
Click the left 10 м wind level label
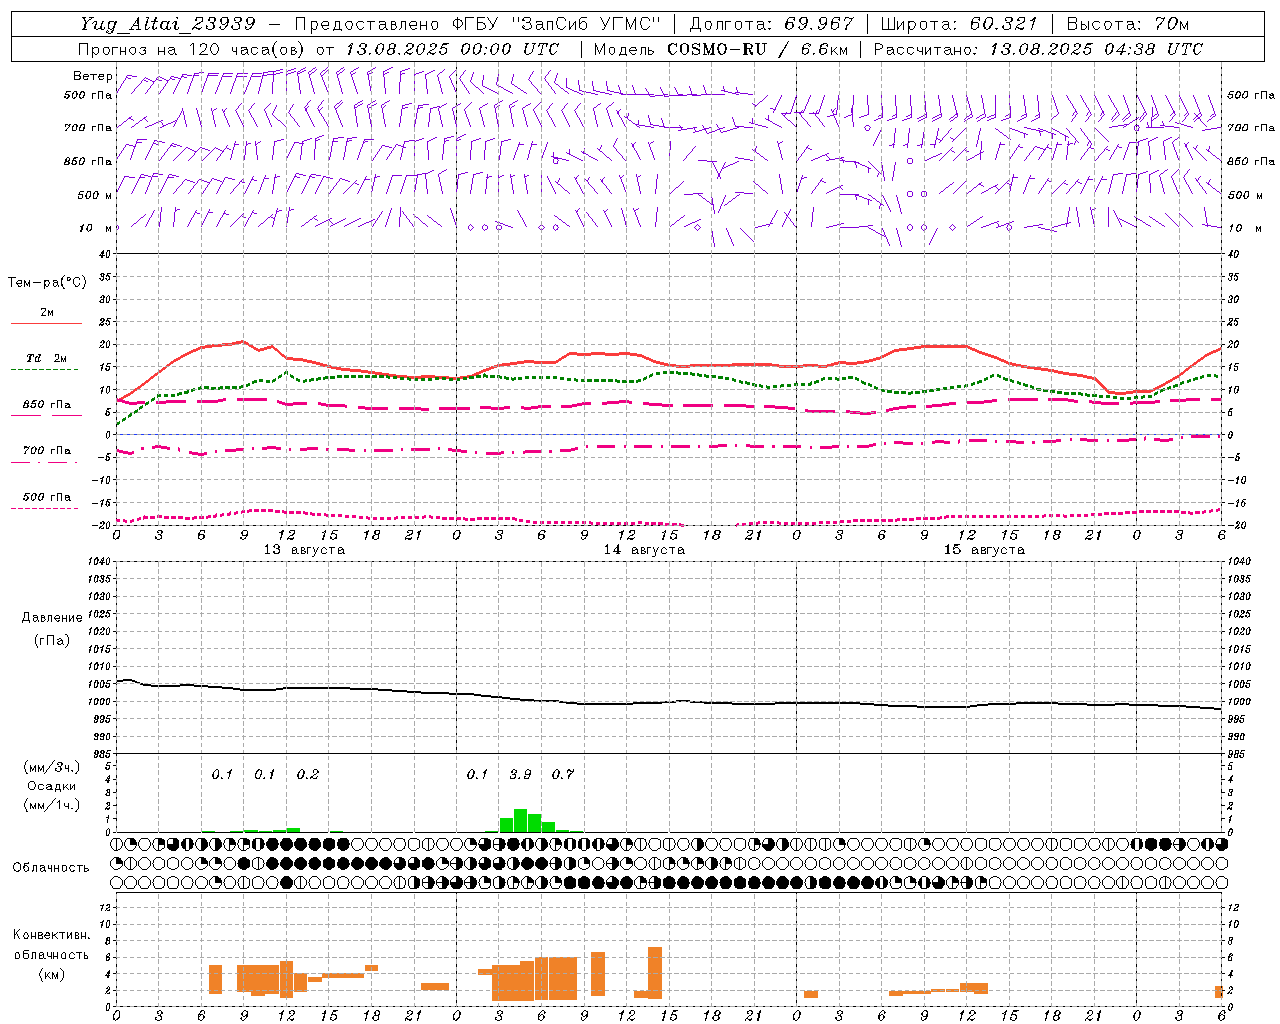[x=95, y=229]
